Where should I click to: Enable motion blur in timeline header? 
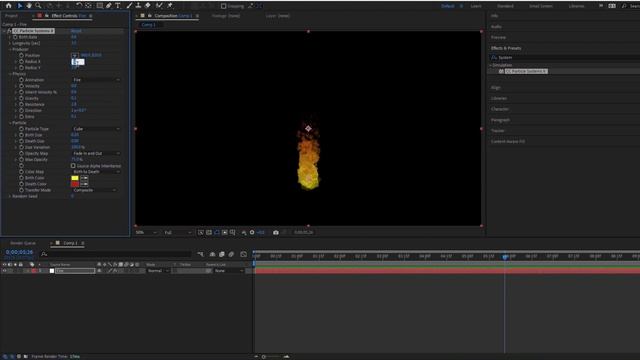click(231, 254)
